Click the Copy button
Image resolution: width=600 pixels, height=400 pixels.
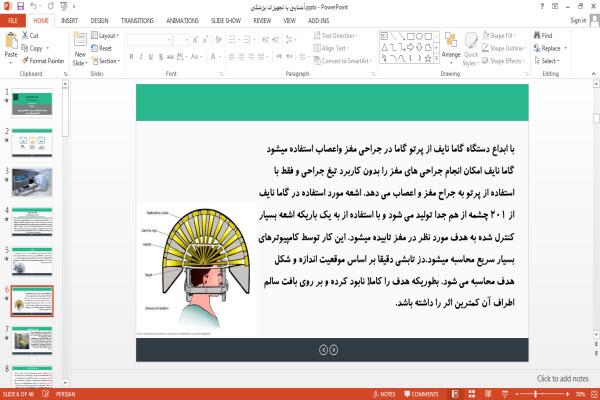(x=32, y=48)
